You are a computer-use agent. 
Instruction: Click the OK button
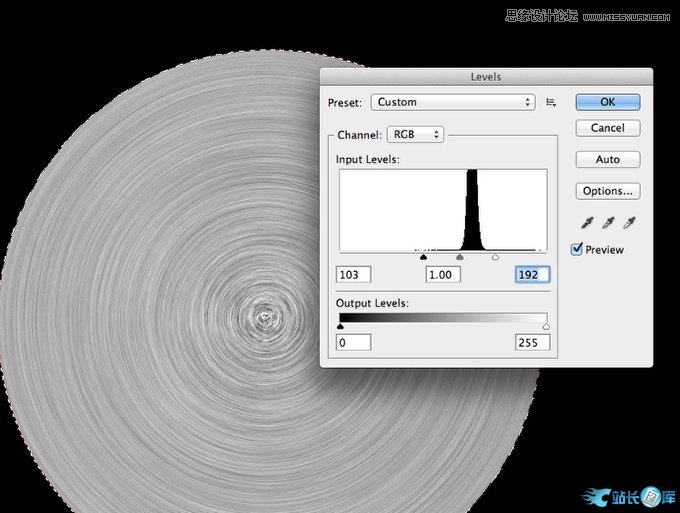pos(607,102)
